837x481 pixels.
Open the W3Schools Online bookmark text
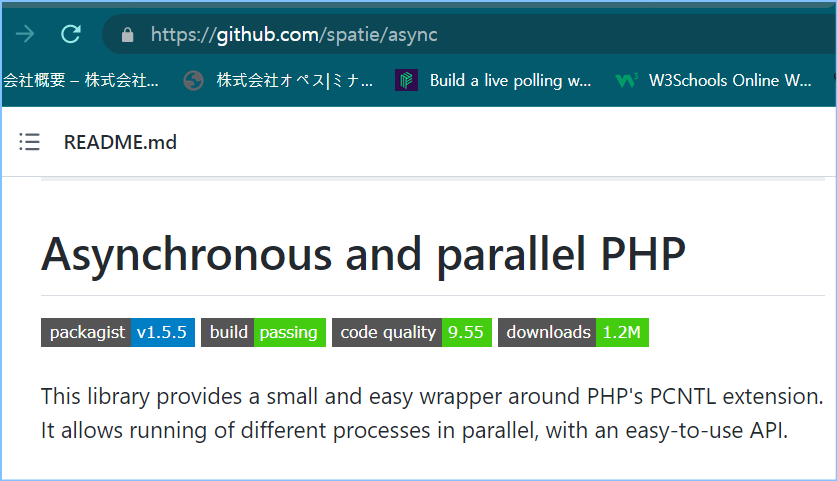pos(730,81)
